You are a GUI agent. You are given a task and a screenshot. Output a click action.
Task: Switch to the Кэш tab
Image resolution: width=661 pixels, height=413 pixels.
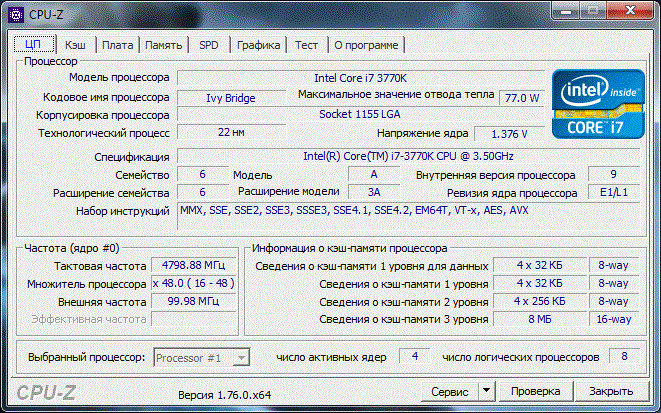tap(75, 45)
